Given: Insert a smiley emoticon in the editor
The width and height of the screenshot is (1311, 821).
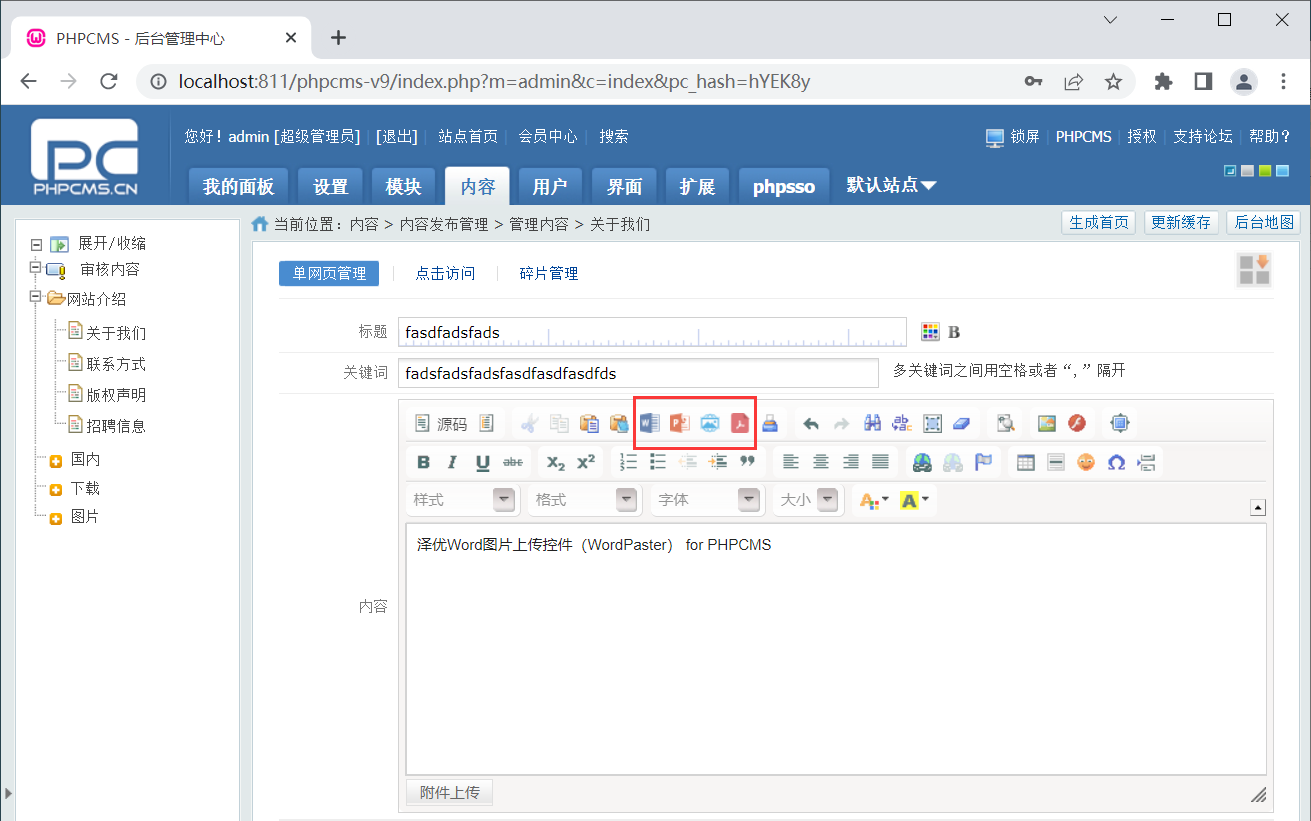Looking at the screenshot, I should tap(1085, 461).
